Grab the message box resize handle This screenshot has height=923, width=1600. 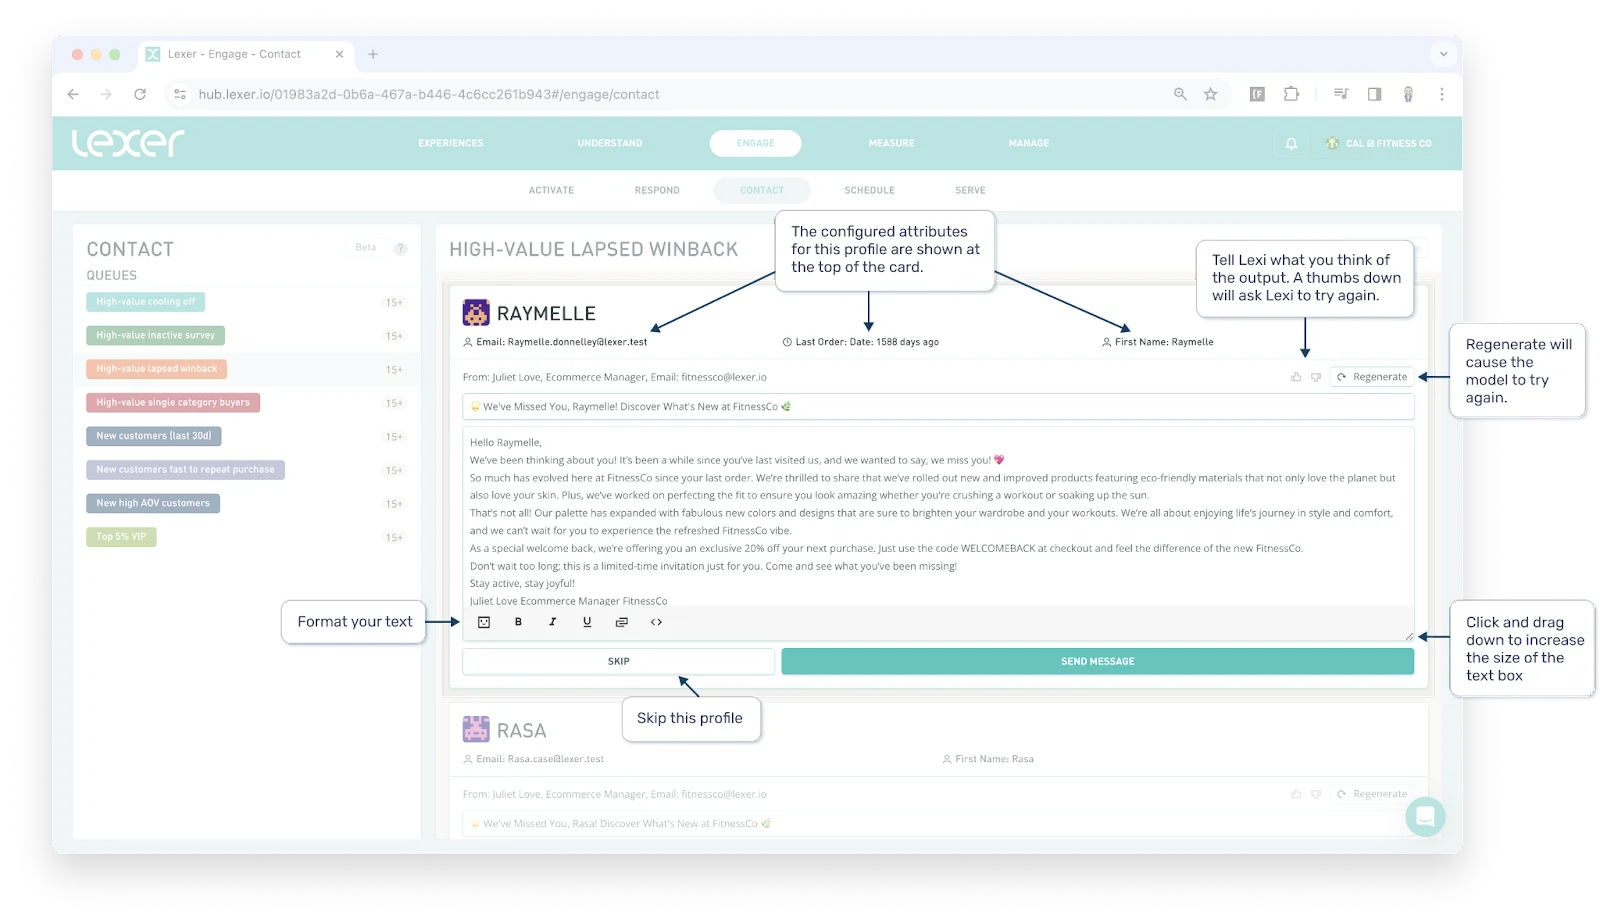coord(1409,636)
